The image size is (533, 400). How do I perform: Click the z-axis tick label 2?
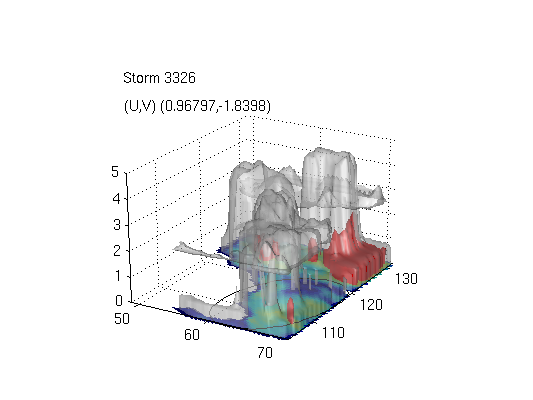coord(117,251)
